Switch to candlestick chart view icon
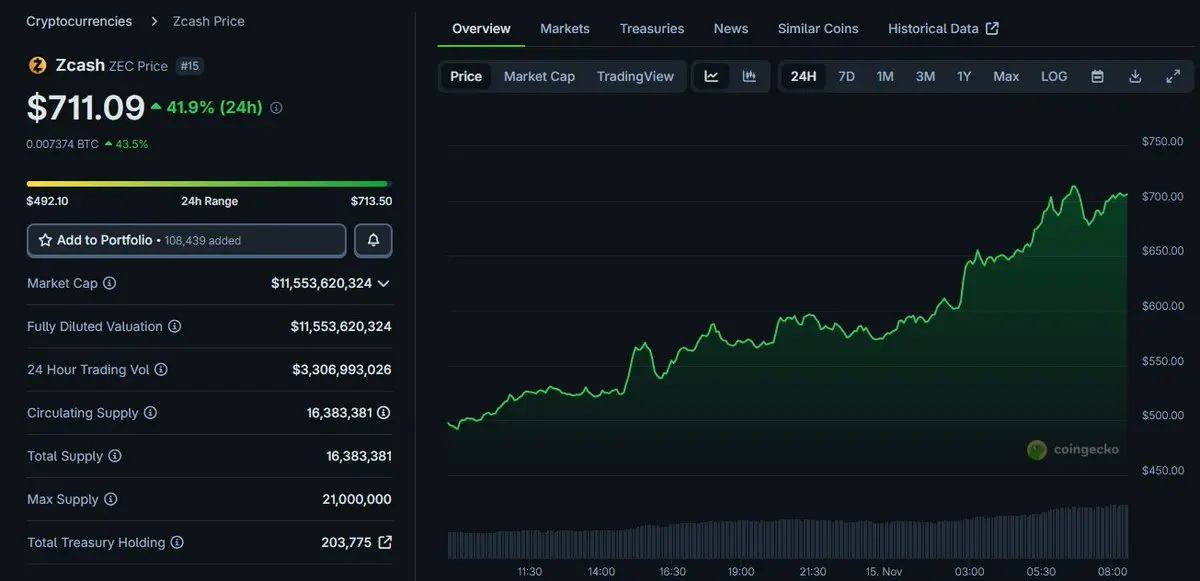The width and height of the screenshot is (1200, 581). 749,76
